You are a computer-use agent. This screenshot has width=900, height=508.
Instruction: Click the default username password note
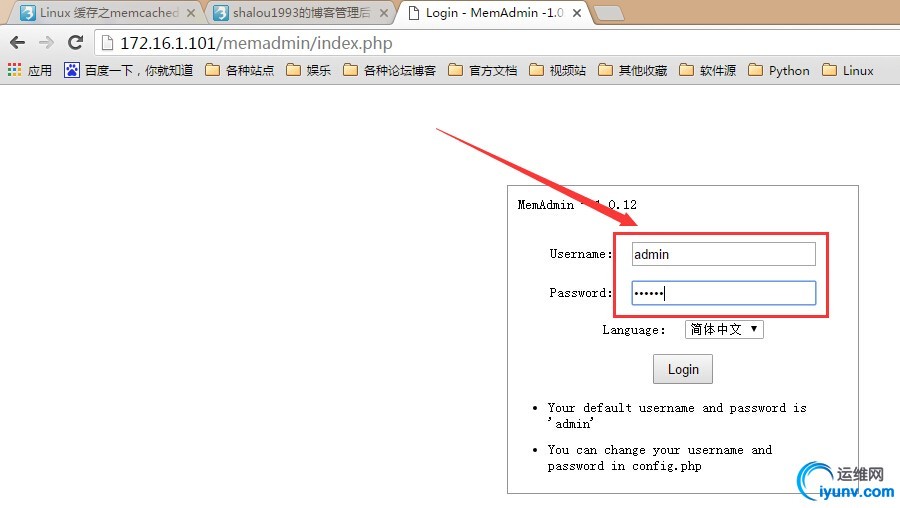click(677, 416)
